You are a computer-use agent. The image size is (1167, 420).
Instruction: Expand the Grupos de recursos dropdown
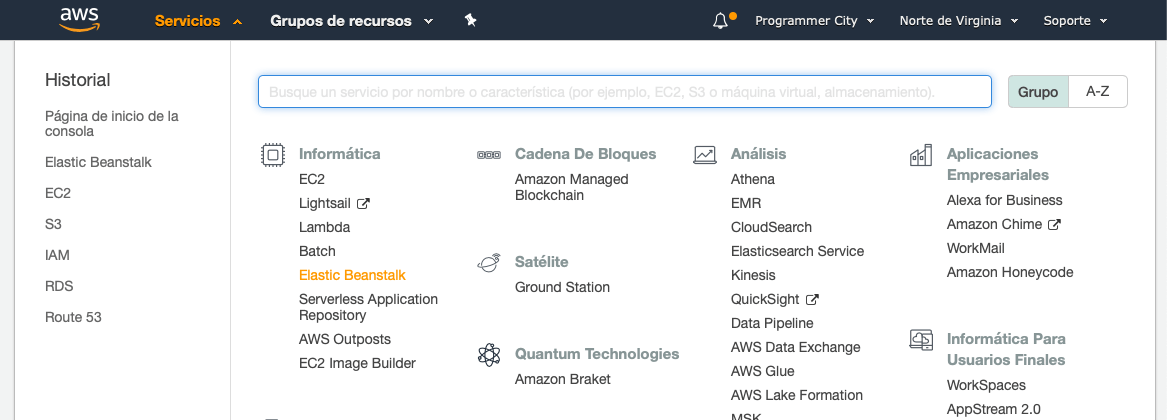point(351,21)
